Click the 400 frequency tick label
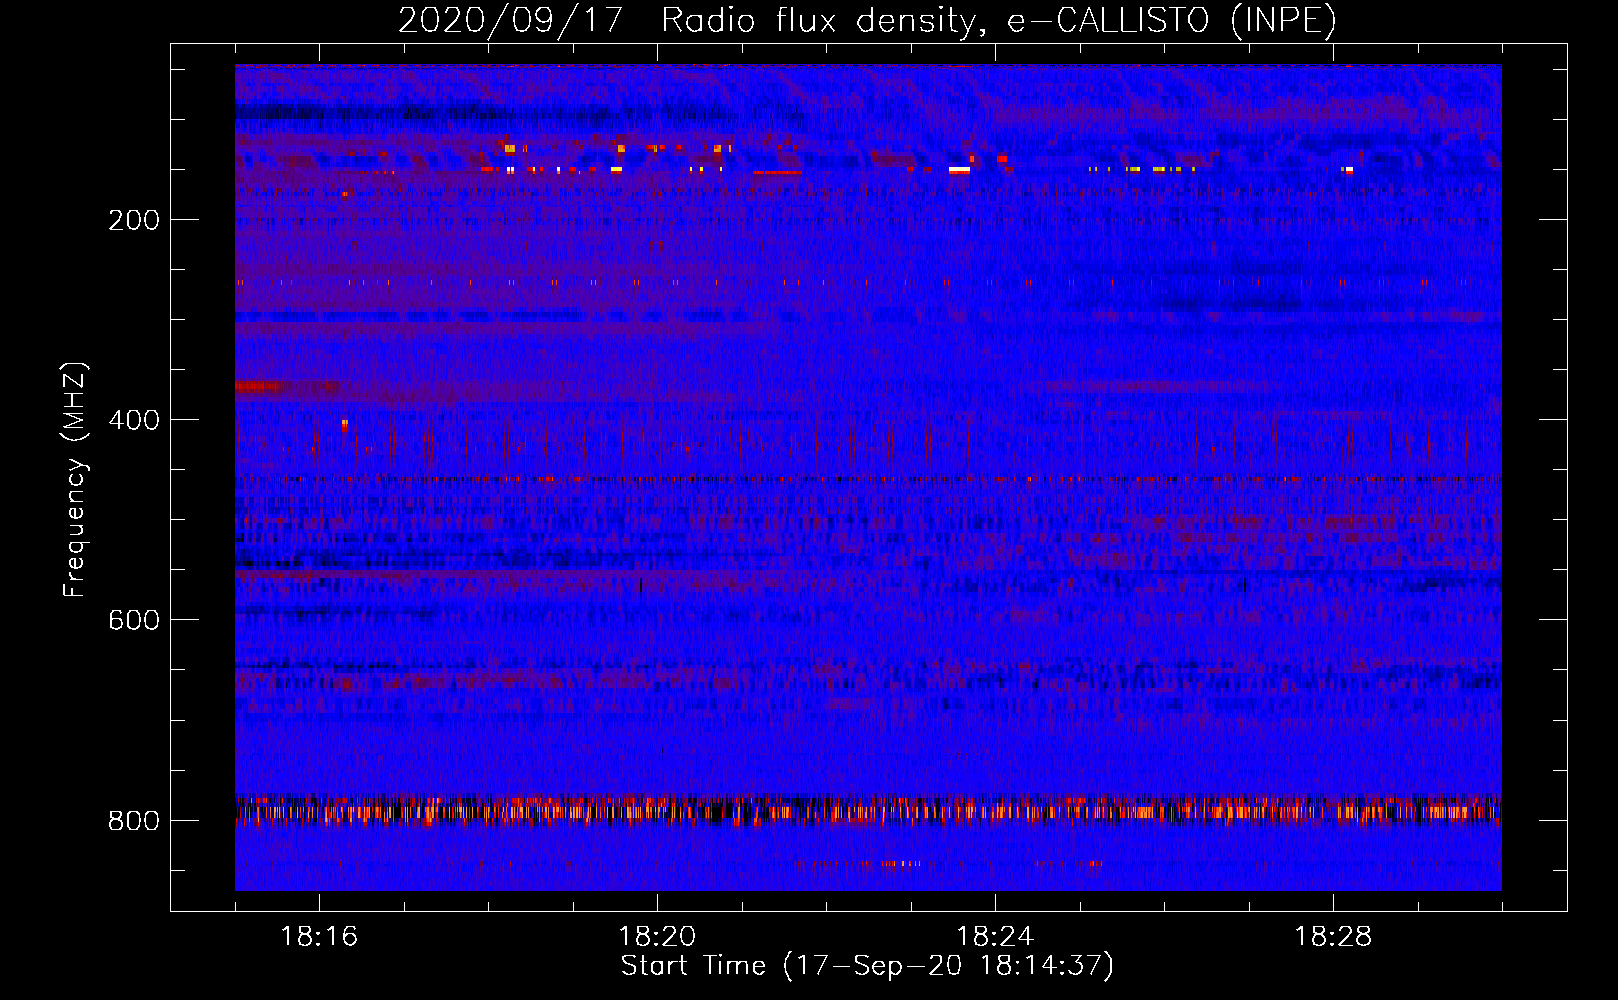The width and height of the screenshot is (1618, 1000). pos(134,420)
